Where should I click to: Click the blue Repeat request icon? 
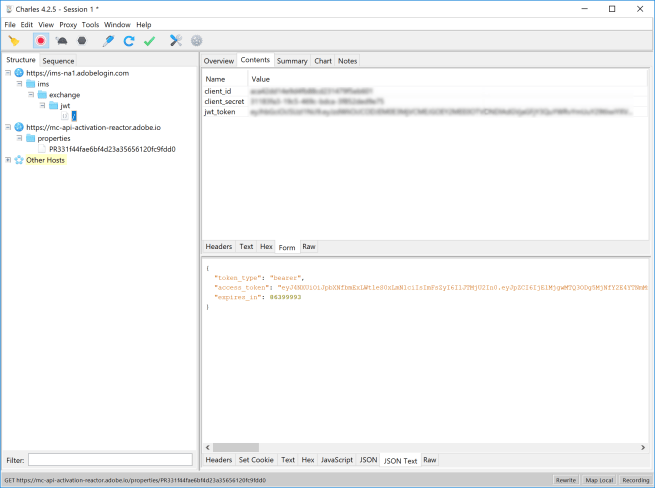tap(129, 41)
